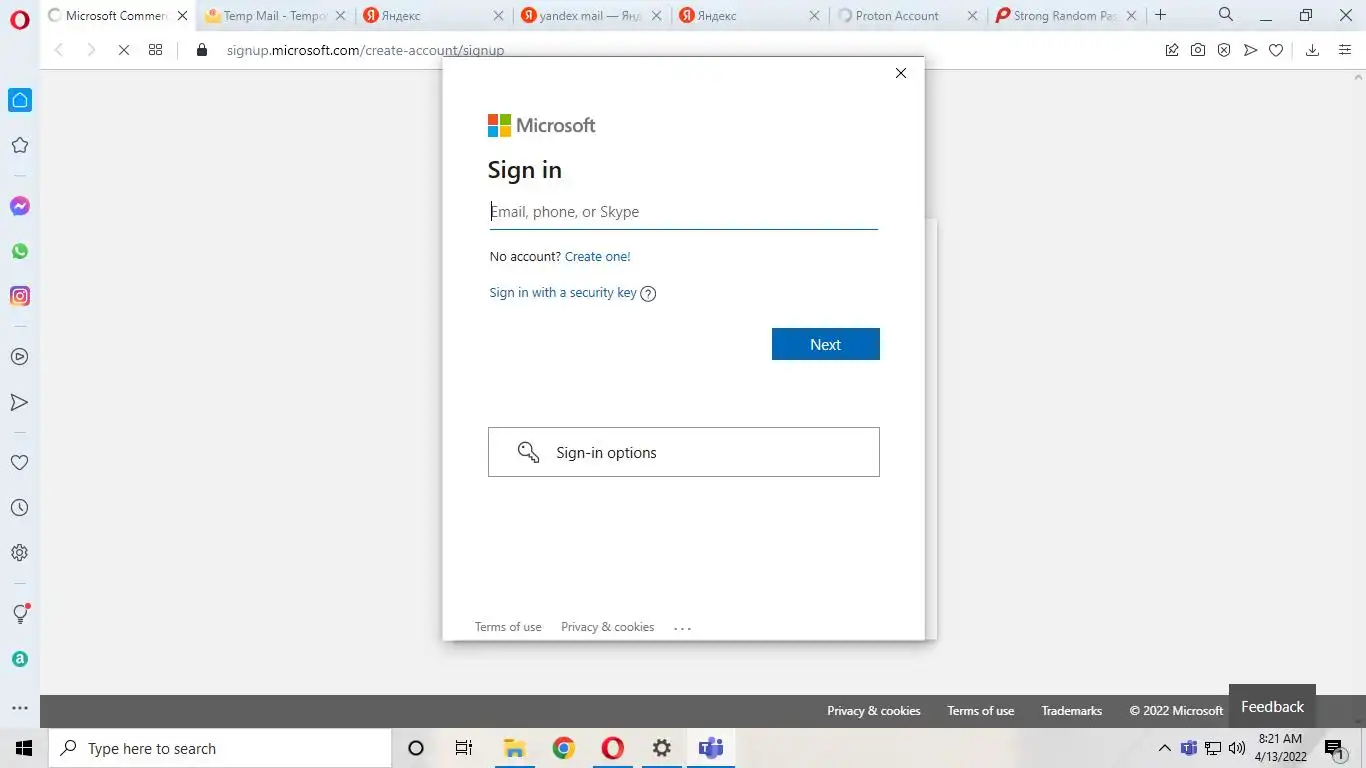Open Bookmarks star in the sidebar
The width and height of the screenshot is (1366, 768).
coord(20,145)
